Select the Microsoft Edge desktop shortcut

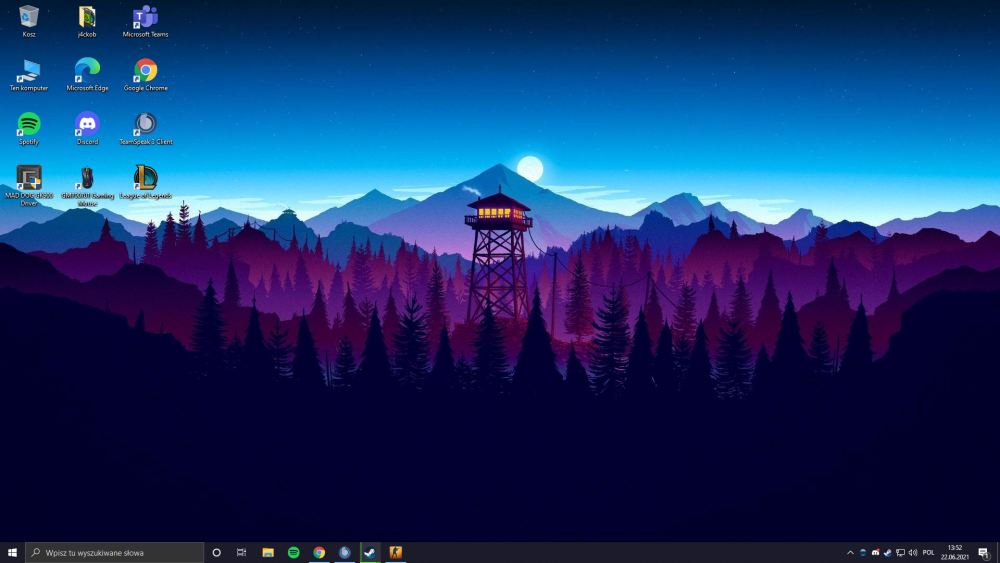pos(87,75)
